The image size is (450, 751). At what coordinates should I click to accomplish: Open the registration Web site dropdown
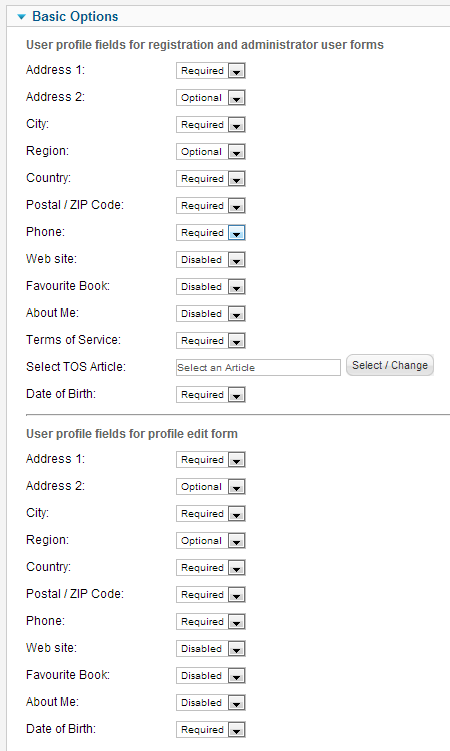pos(211,260)
